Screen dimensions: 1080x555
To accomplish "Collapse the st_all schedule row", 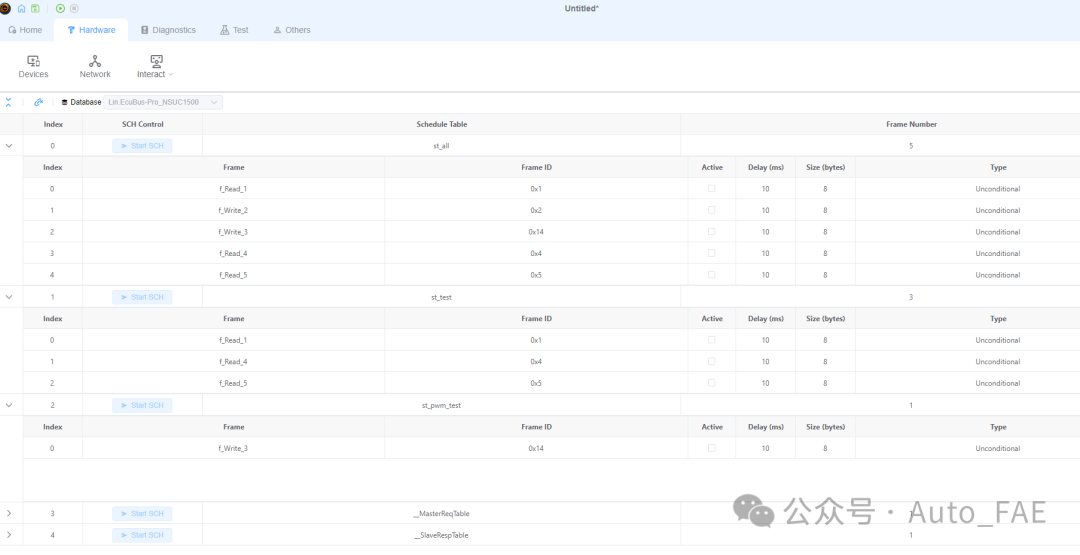I will 9,146.
